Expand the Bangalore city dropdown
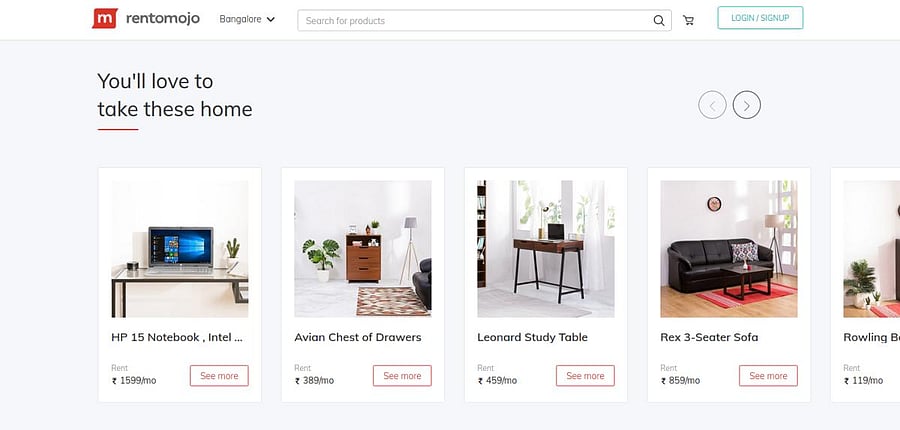Viewport: 900px width, 430px height. 247,19
